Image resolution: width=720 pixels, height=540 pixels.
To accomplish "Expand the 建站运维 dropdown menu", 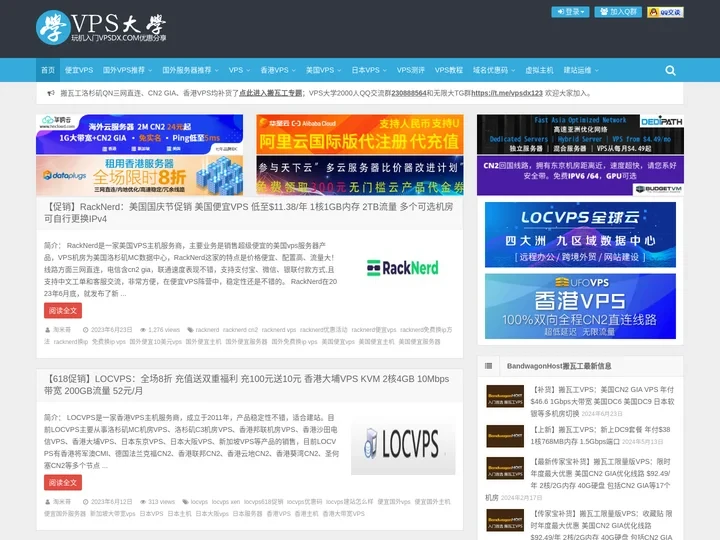I will (581, 70).
